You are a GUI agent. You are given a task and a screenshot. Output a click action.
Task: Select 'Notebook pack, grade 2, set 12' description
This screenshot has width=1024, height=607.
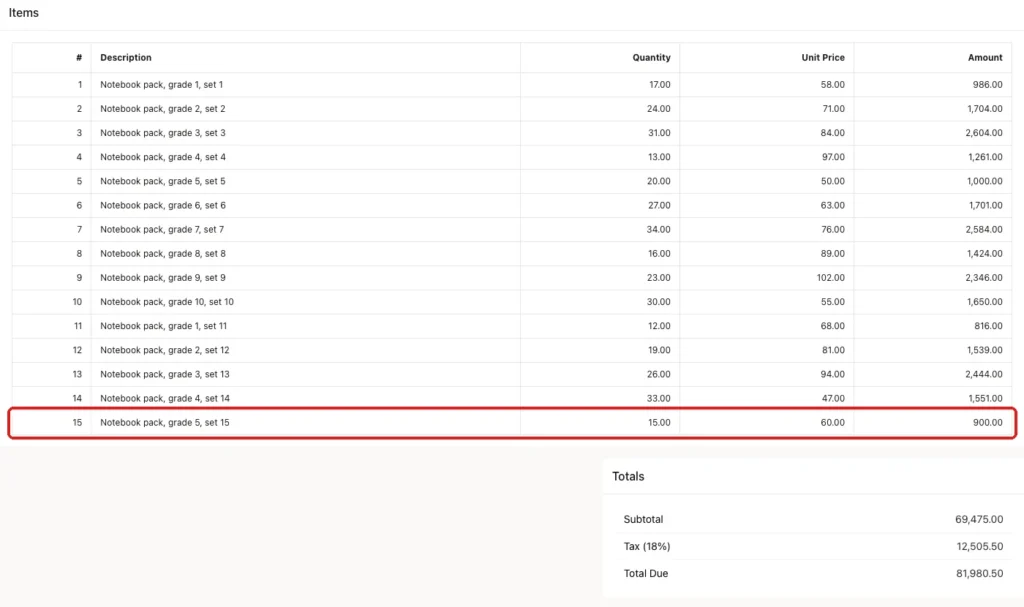165,350
